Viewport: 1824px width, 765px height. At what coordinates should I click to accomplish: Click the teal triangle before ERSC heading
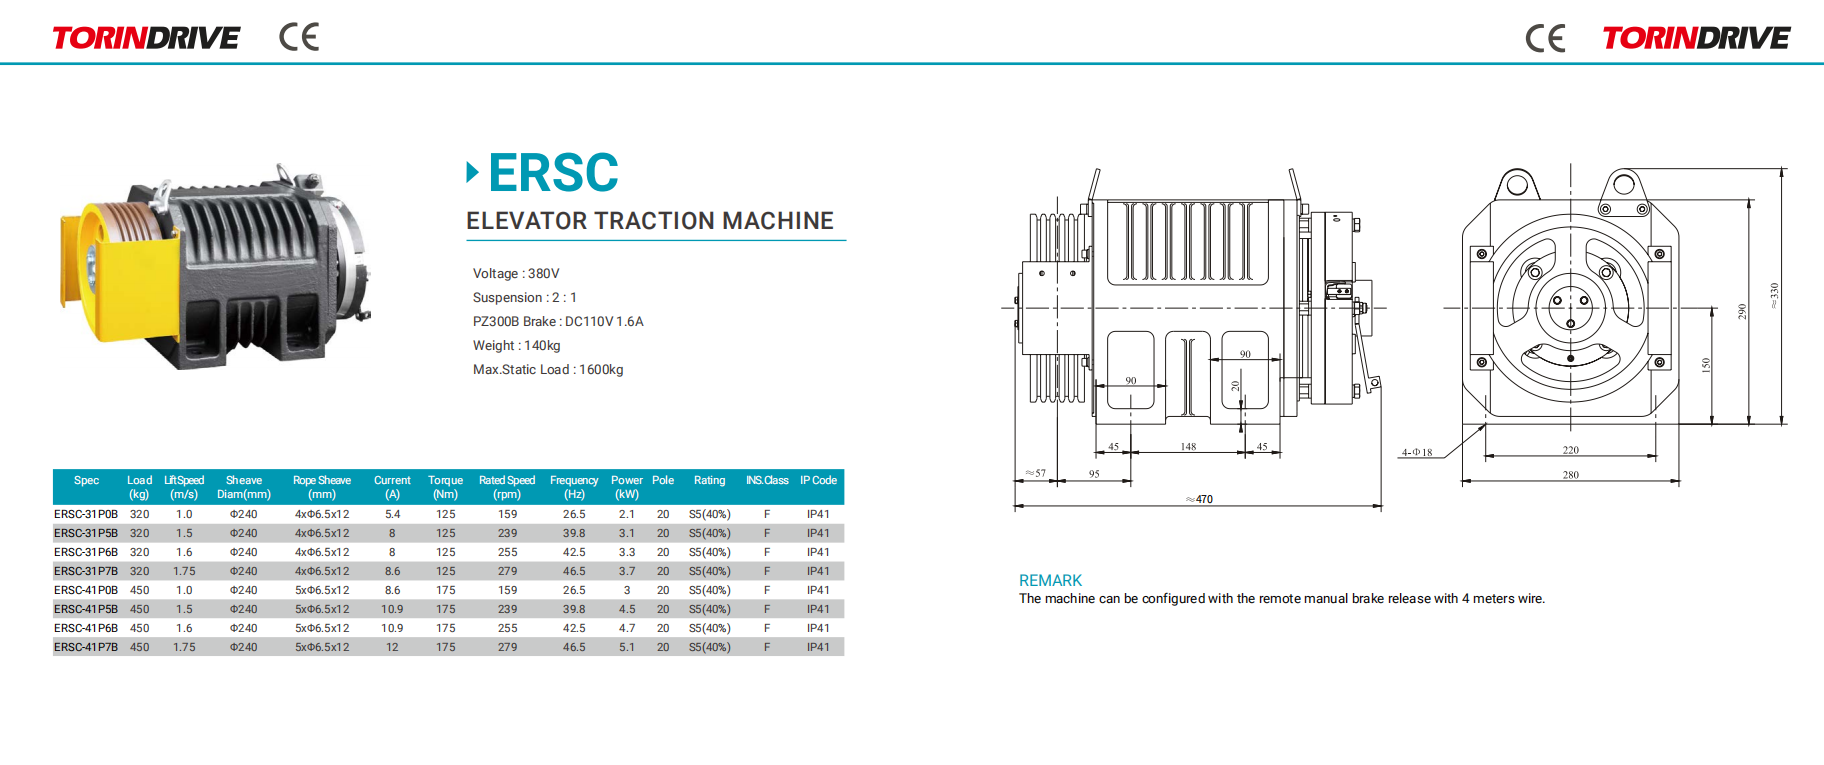[472, 172]
